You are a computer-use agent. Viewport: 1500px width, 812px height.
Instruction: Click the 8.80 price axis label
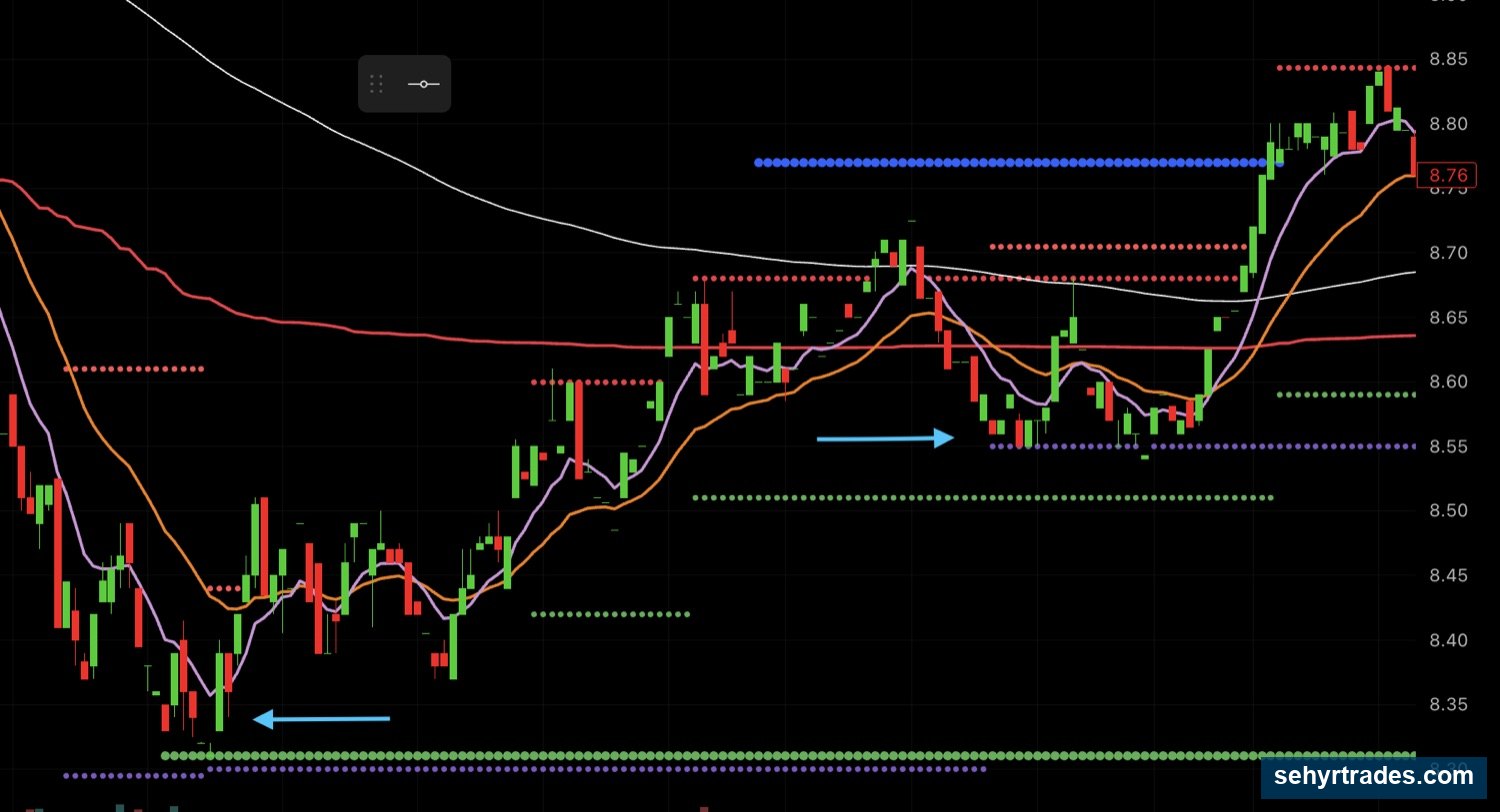[x=1448, y=124]
